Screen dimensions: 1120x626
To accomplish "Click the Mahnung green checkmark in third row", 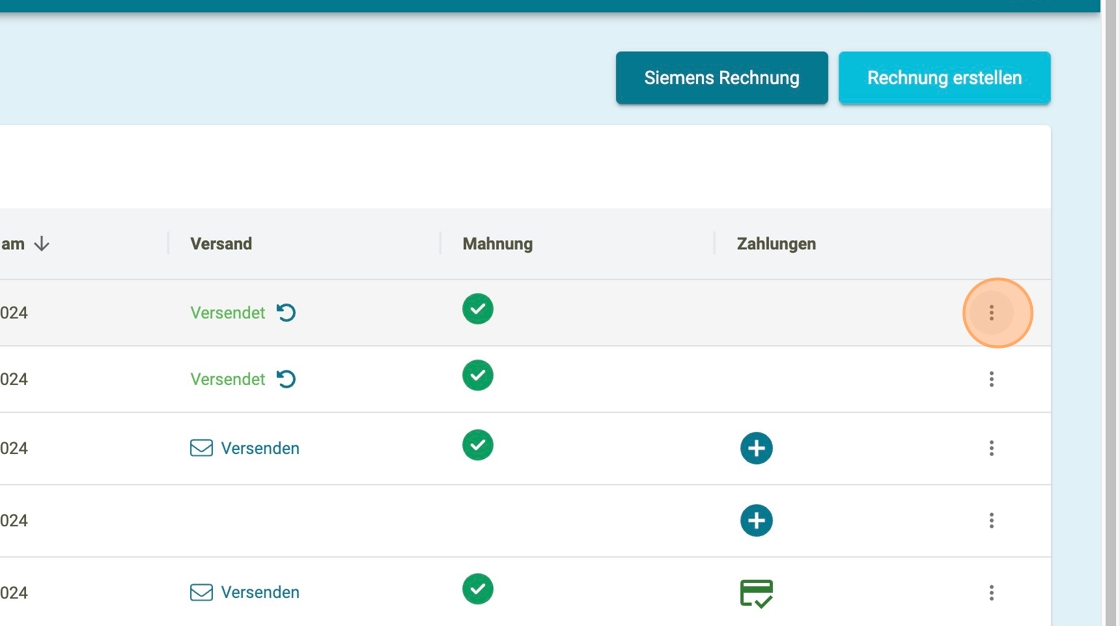I will tap(478, 444).
